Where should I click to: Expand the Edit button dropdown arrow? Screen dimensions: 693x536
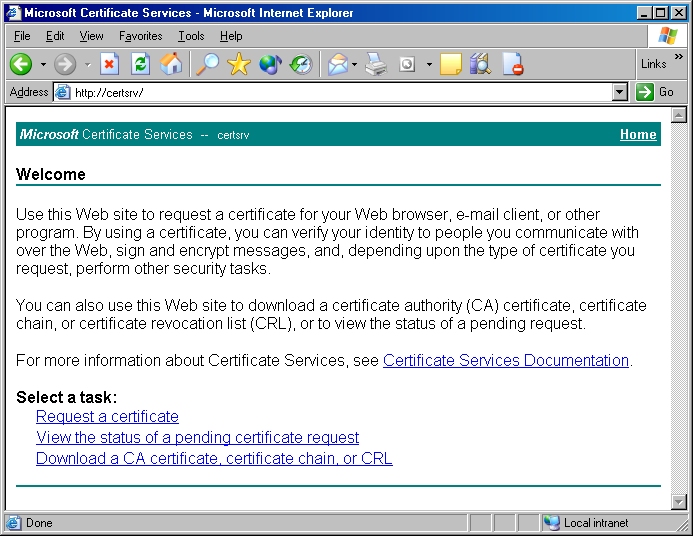tap(429, 65)
